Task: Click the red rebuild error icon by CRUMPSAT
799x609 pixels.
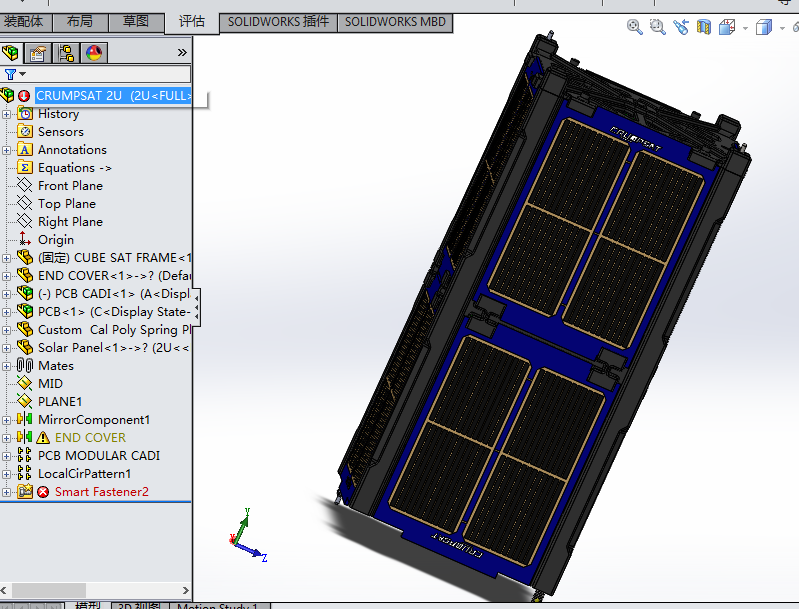Action: coord(24,96)
